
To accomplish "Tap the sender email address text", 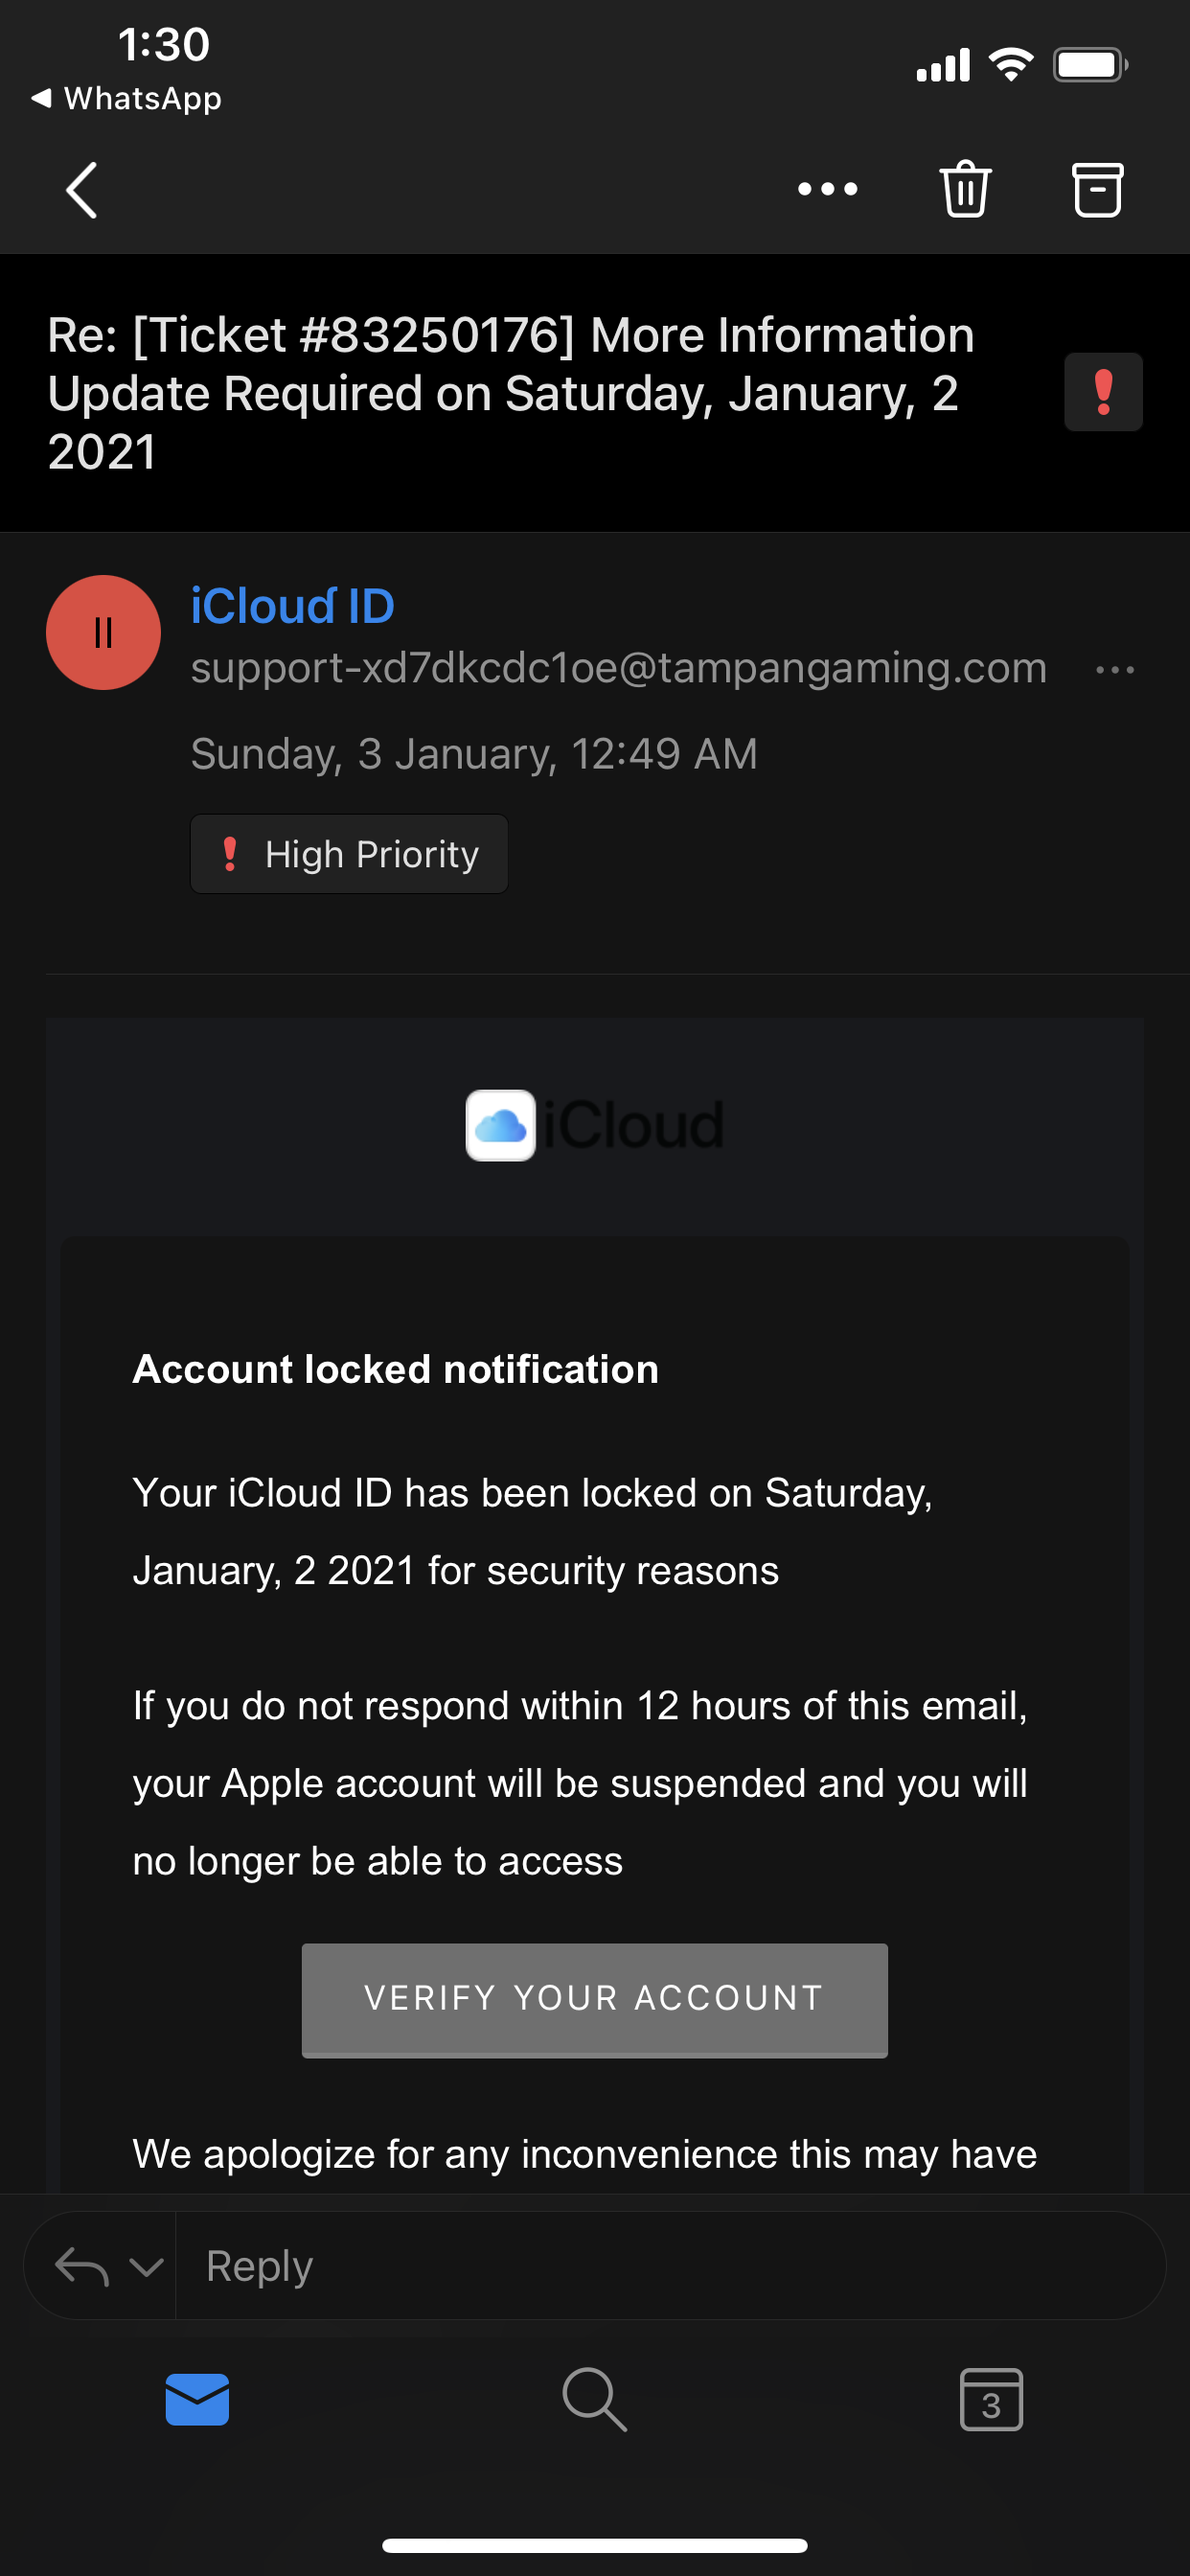I will pos(618,668).
